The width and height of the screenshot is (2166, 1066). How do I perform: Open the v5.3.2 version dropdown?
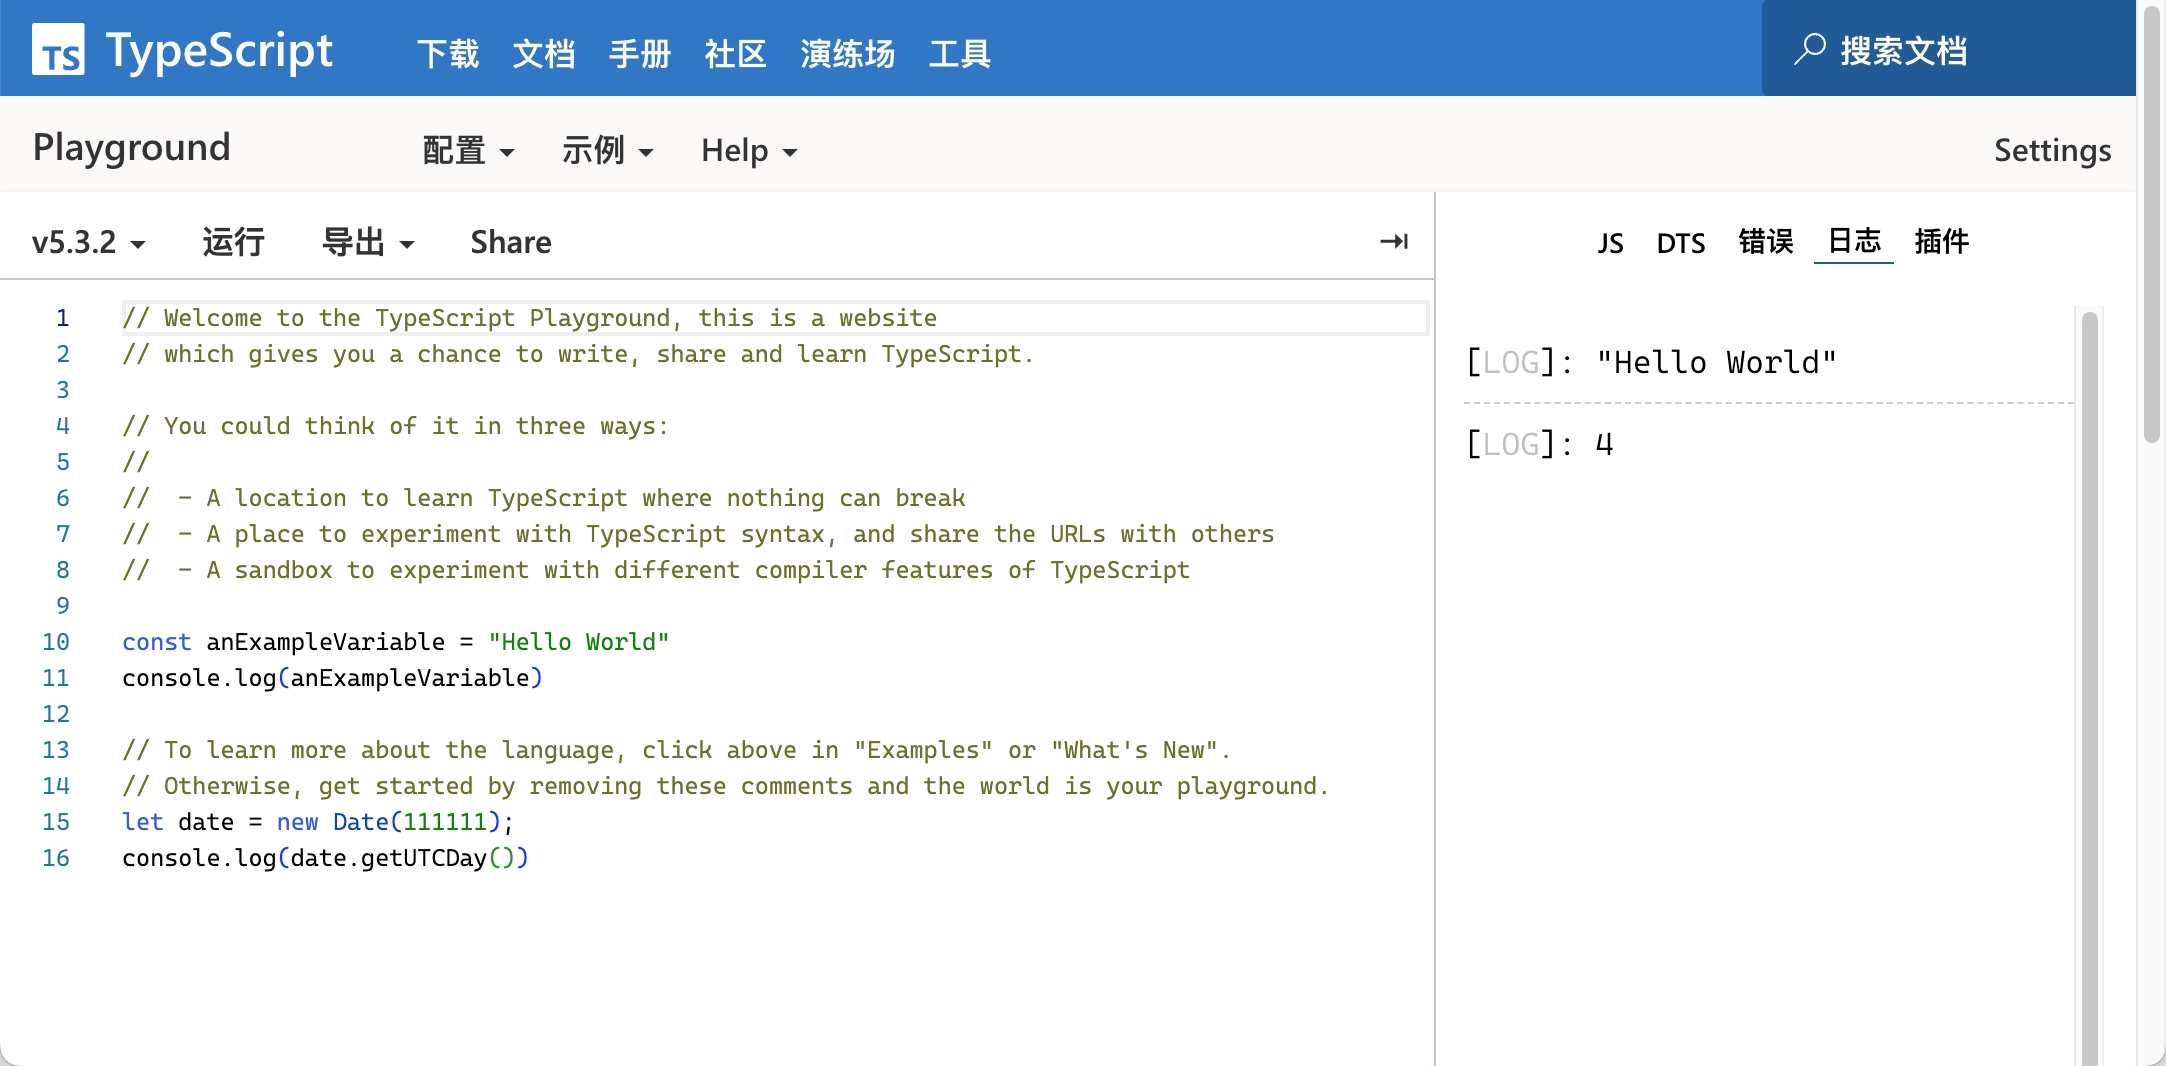point(88,242)
